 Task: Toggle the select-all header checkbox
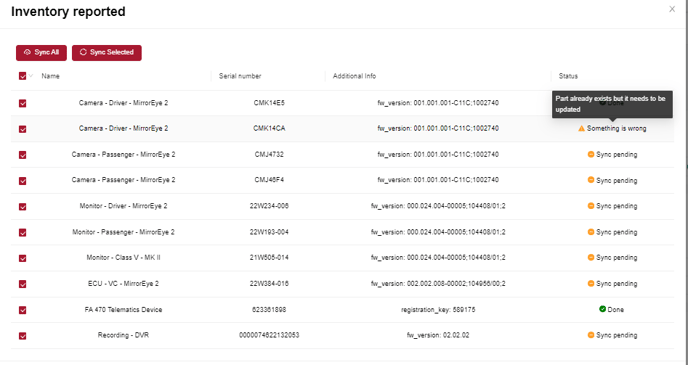pos(22,76)
